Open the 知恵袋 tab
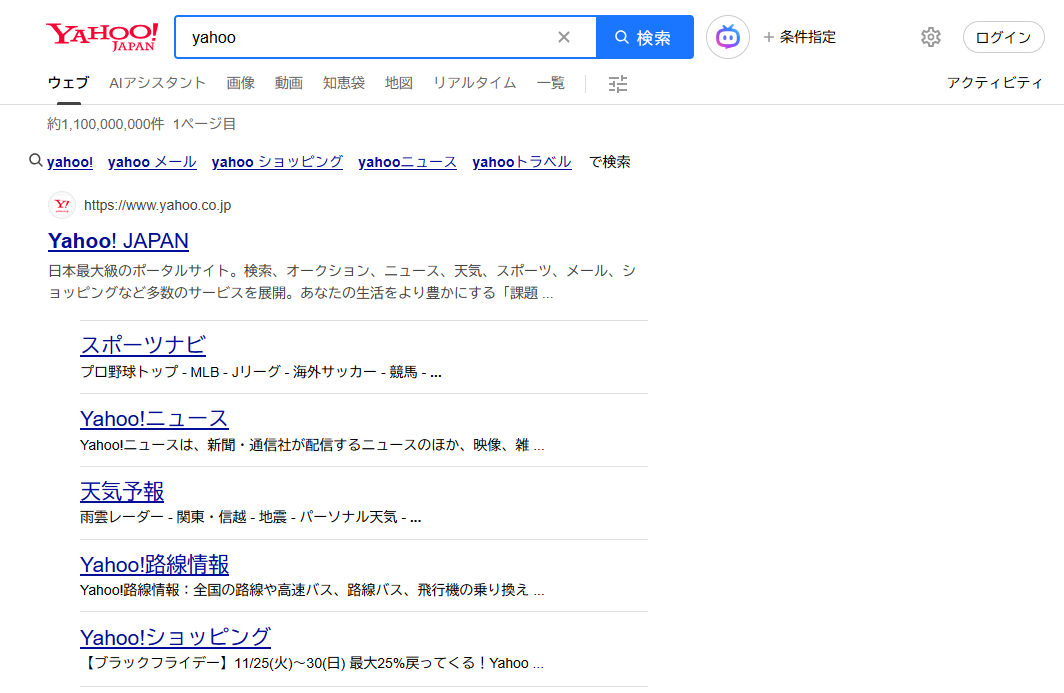1064x693 pixels. pos(343,83)
